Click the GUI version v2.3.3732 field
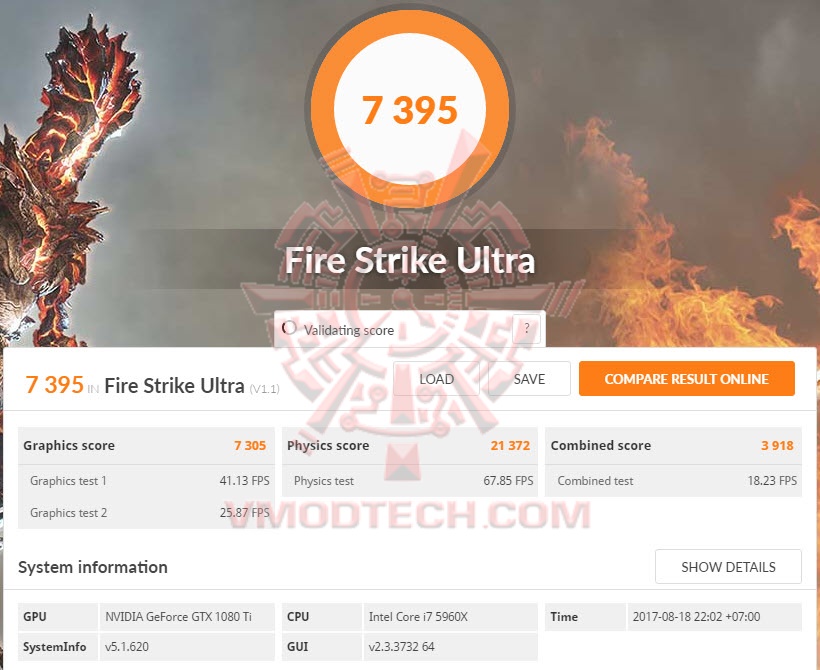Image resolution: width=820 pixels, height=670 pixels. pyautogui.click(x=450, y=647)
